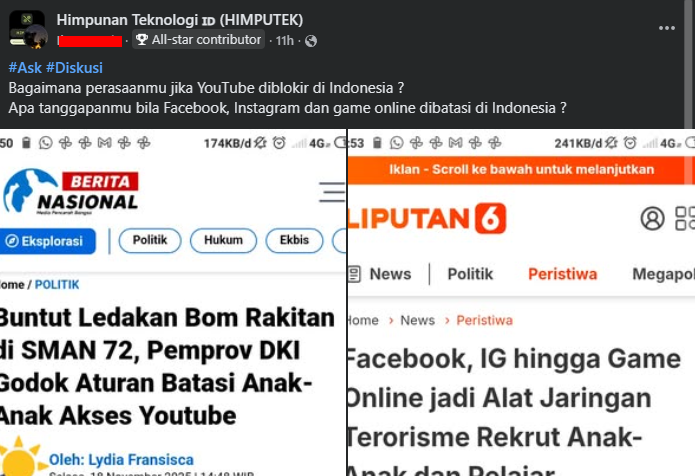
Task: Open the post options three-dots menu
Action: [666, 28]
